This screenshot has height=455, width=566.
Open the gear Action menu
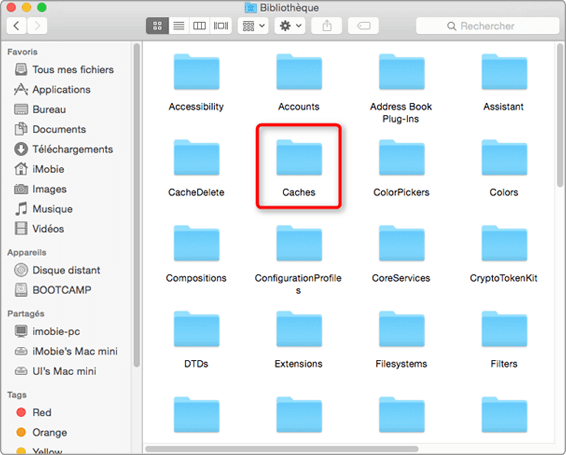pyautogui.click(x=290, y=26)
